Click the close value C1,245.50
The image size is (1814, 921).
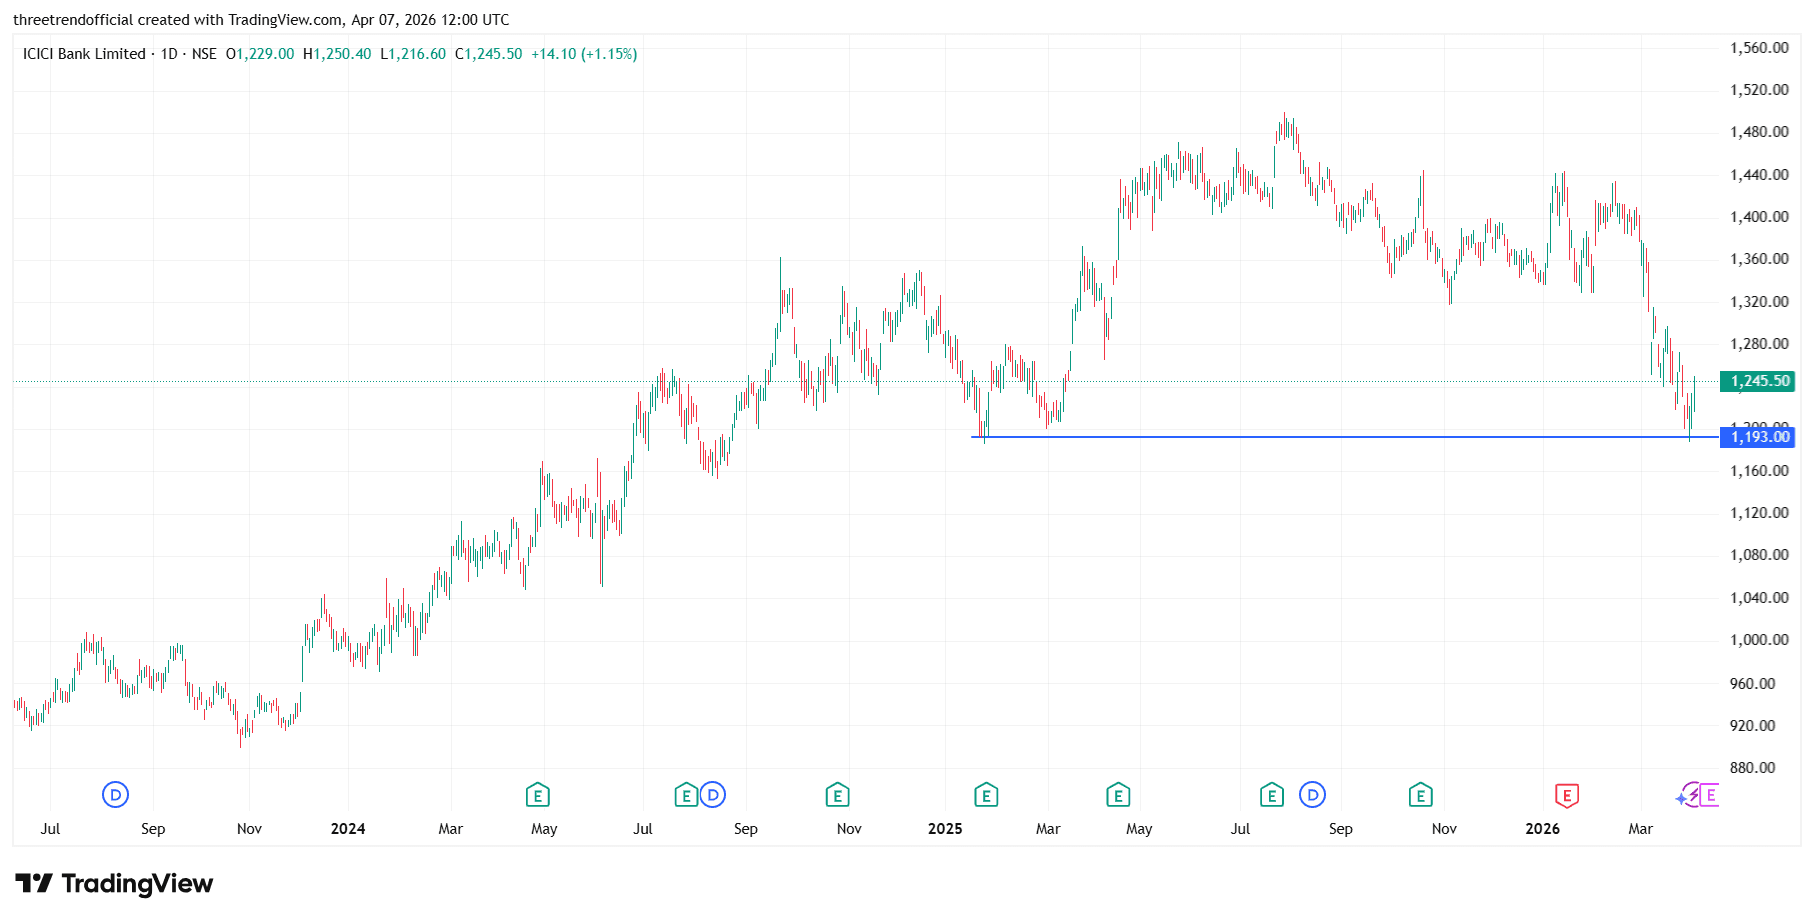point(488,54)
